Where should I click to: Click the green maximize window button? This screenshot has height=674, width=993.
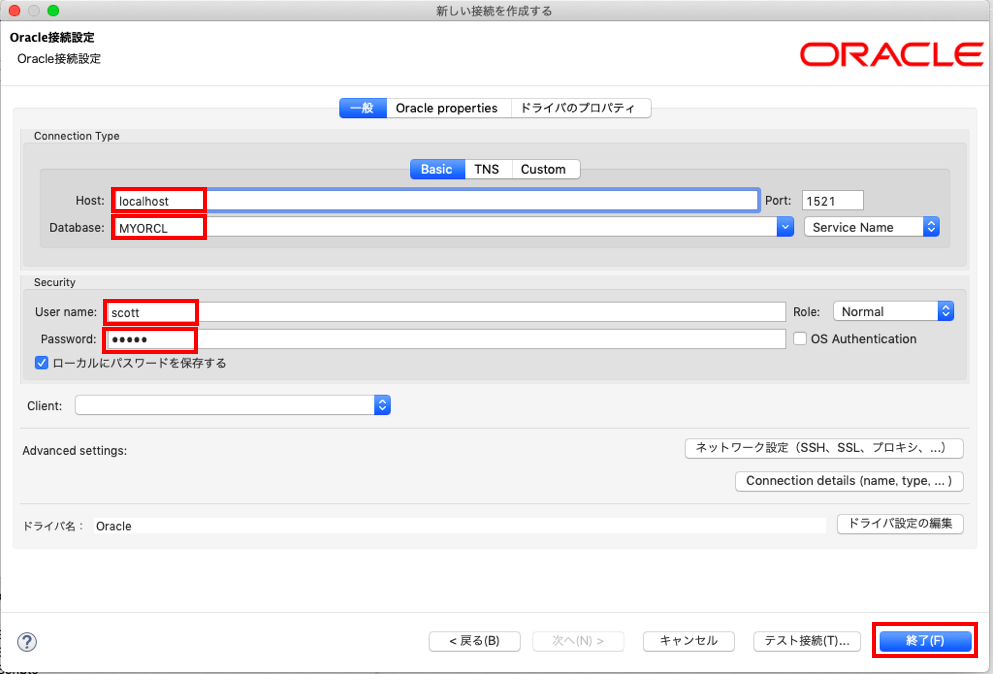pyautogui.click(x=53, y=10)
